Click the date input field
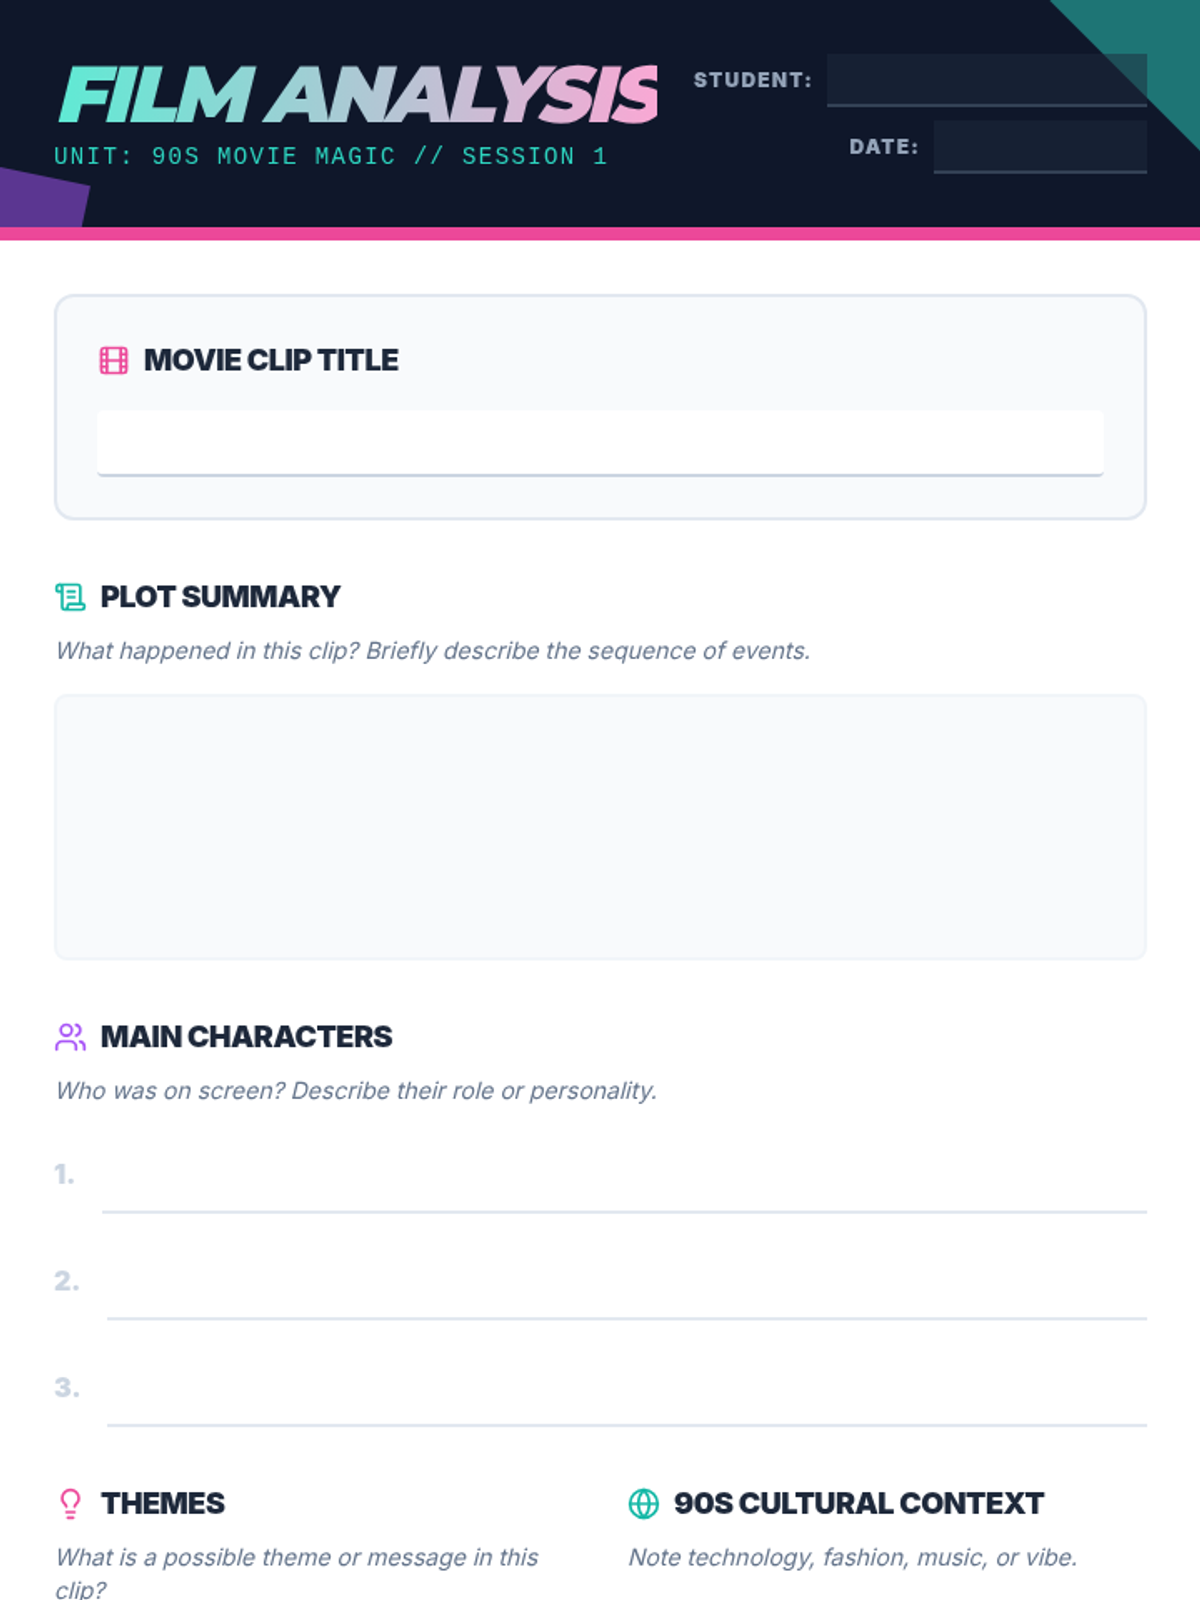Image resolution: width=1200 pixels, height=1600 pixels. [x=1040, y=147]
